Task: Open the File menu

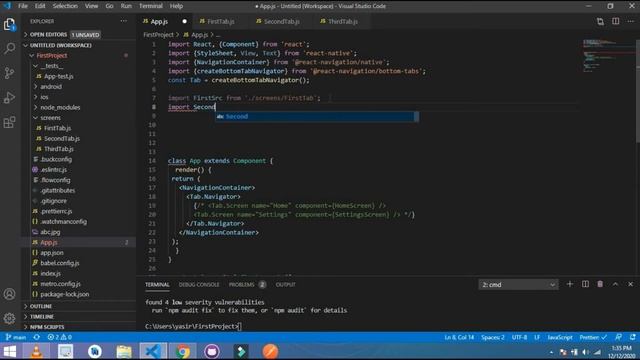Action: [x=23, y=6]
